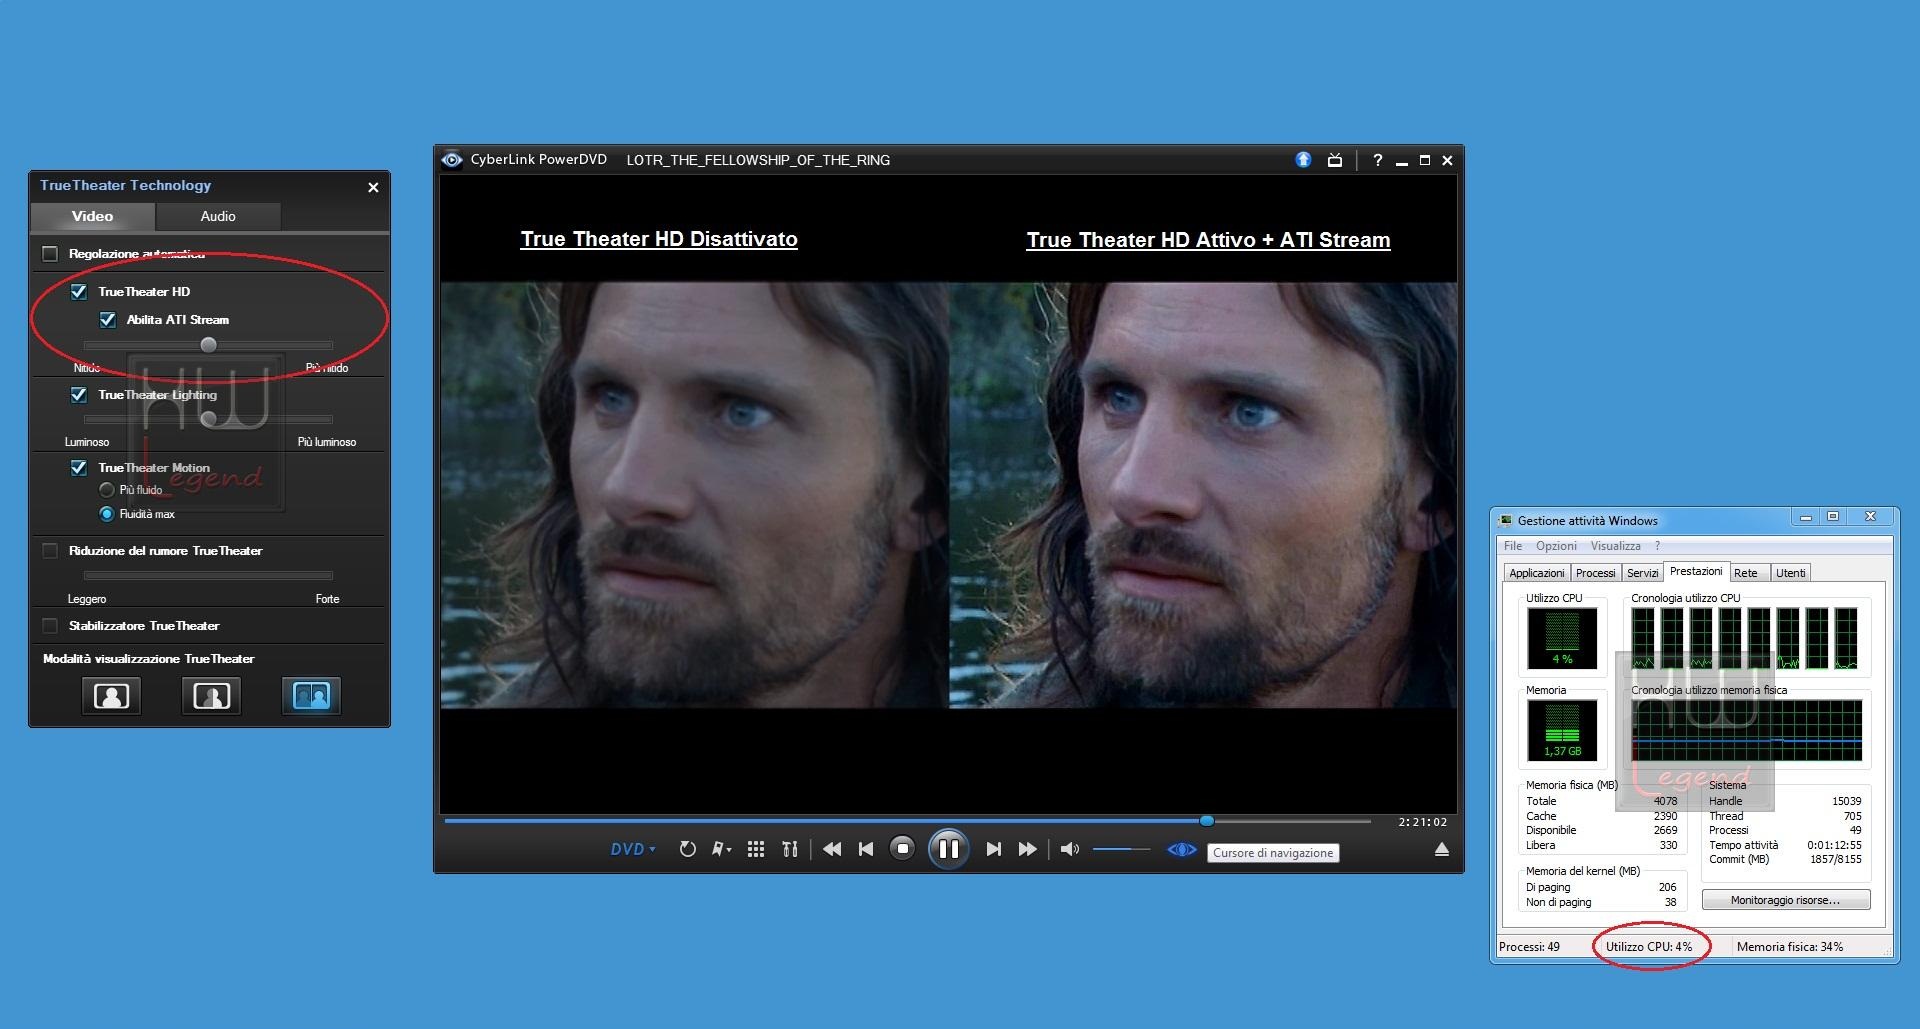The height and width of the screenshot is (1029, 1920).
Task: Click the Memoria fisica: 34% status text
Action: point(1789,946)
